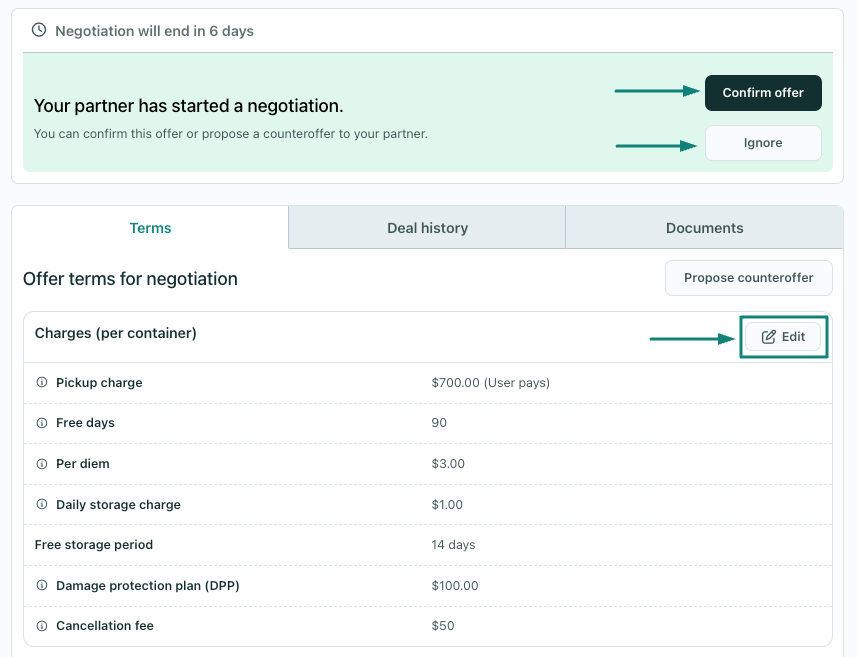Click the pencil icon in Edit button

coord(769,337)
